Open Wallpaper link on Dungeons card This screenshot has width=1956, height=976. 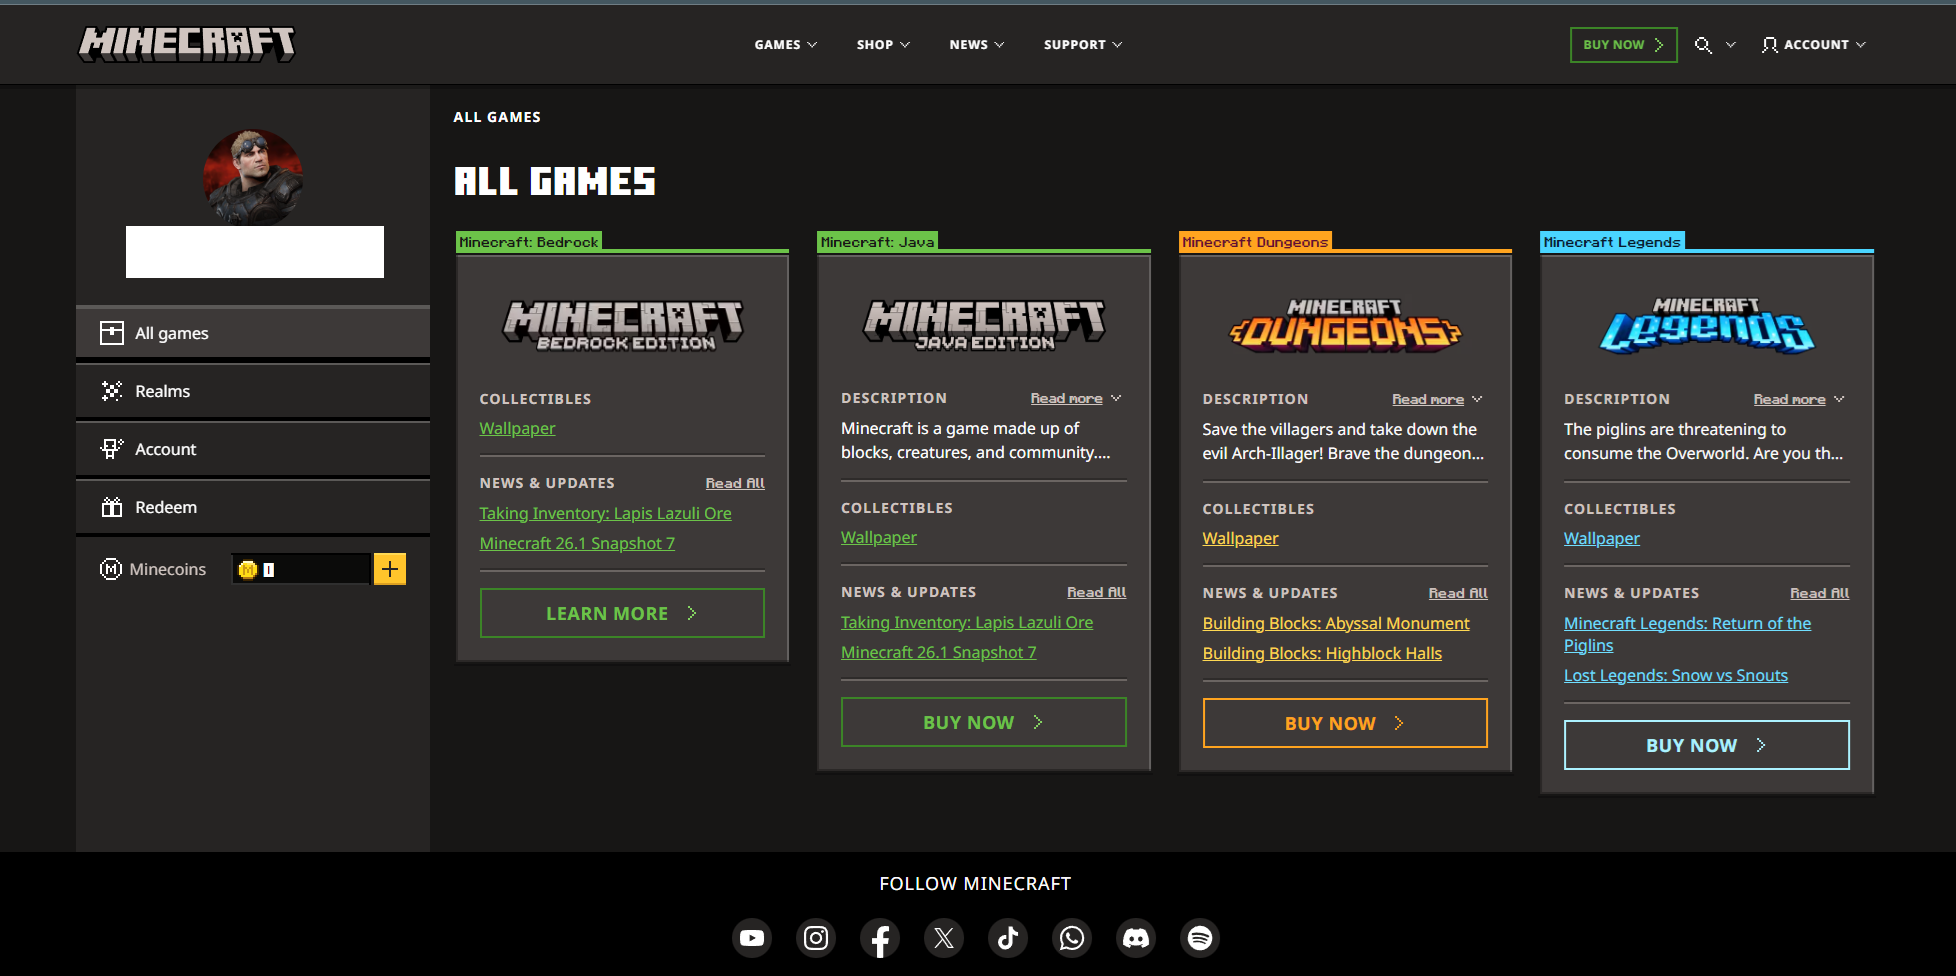1240,538
